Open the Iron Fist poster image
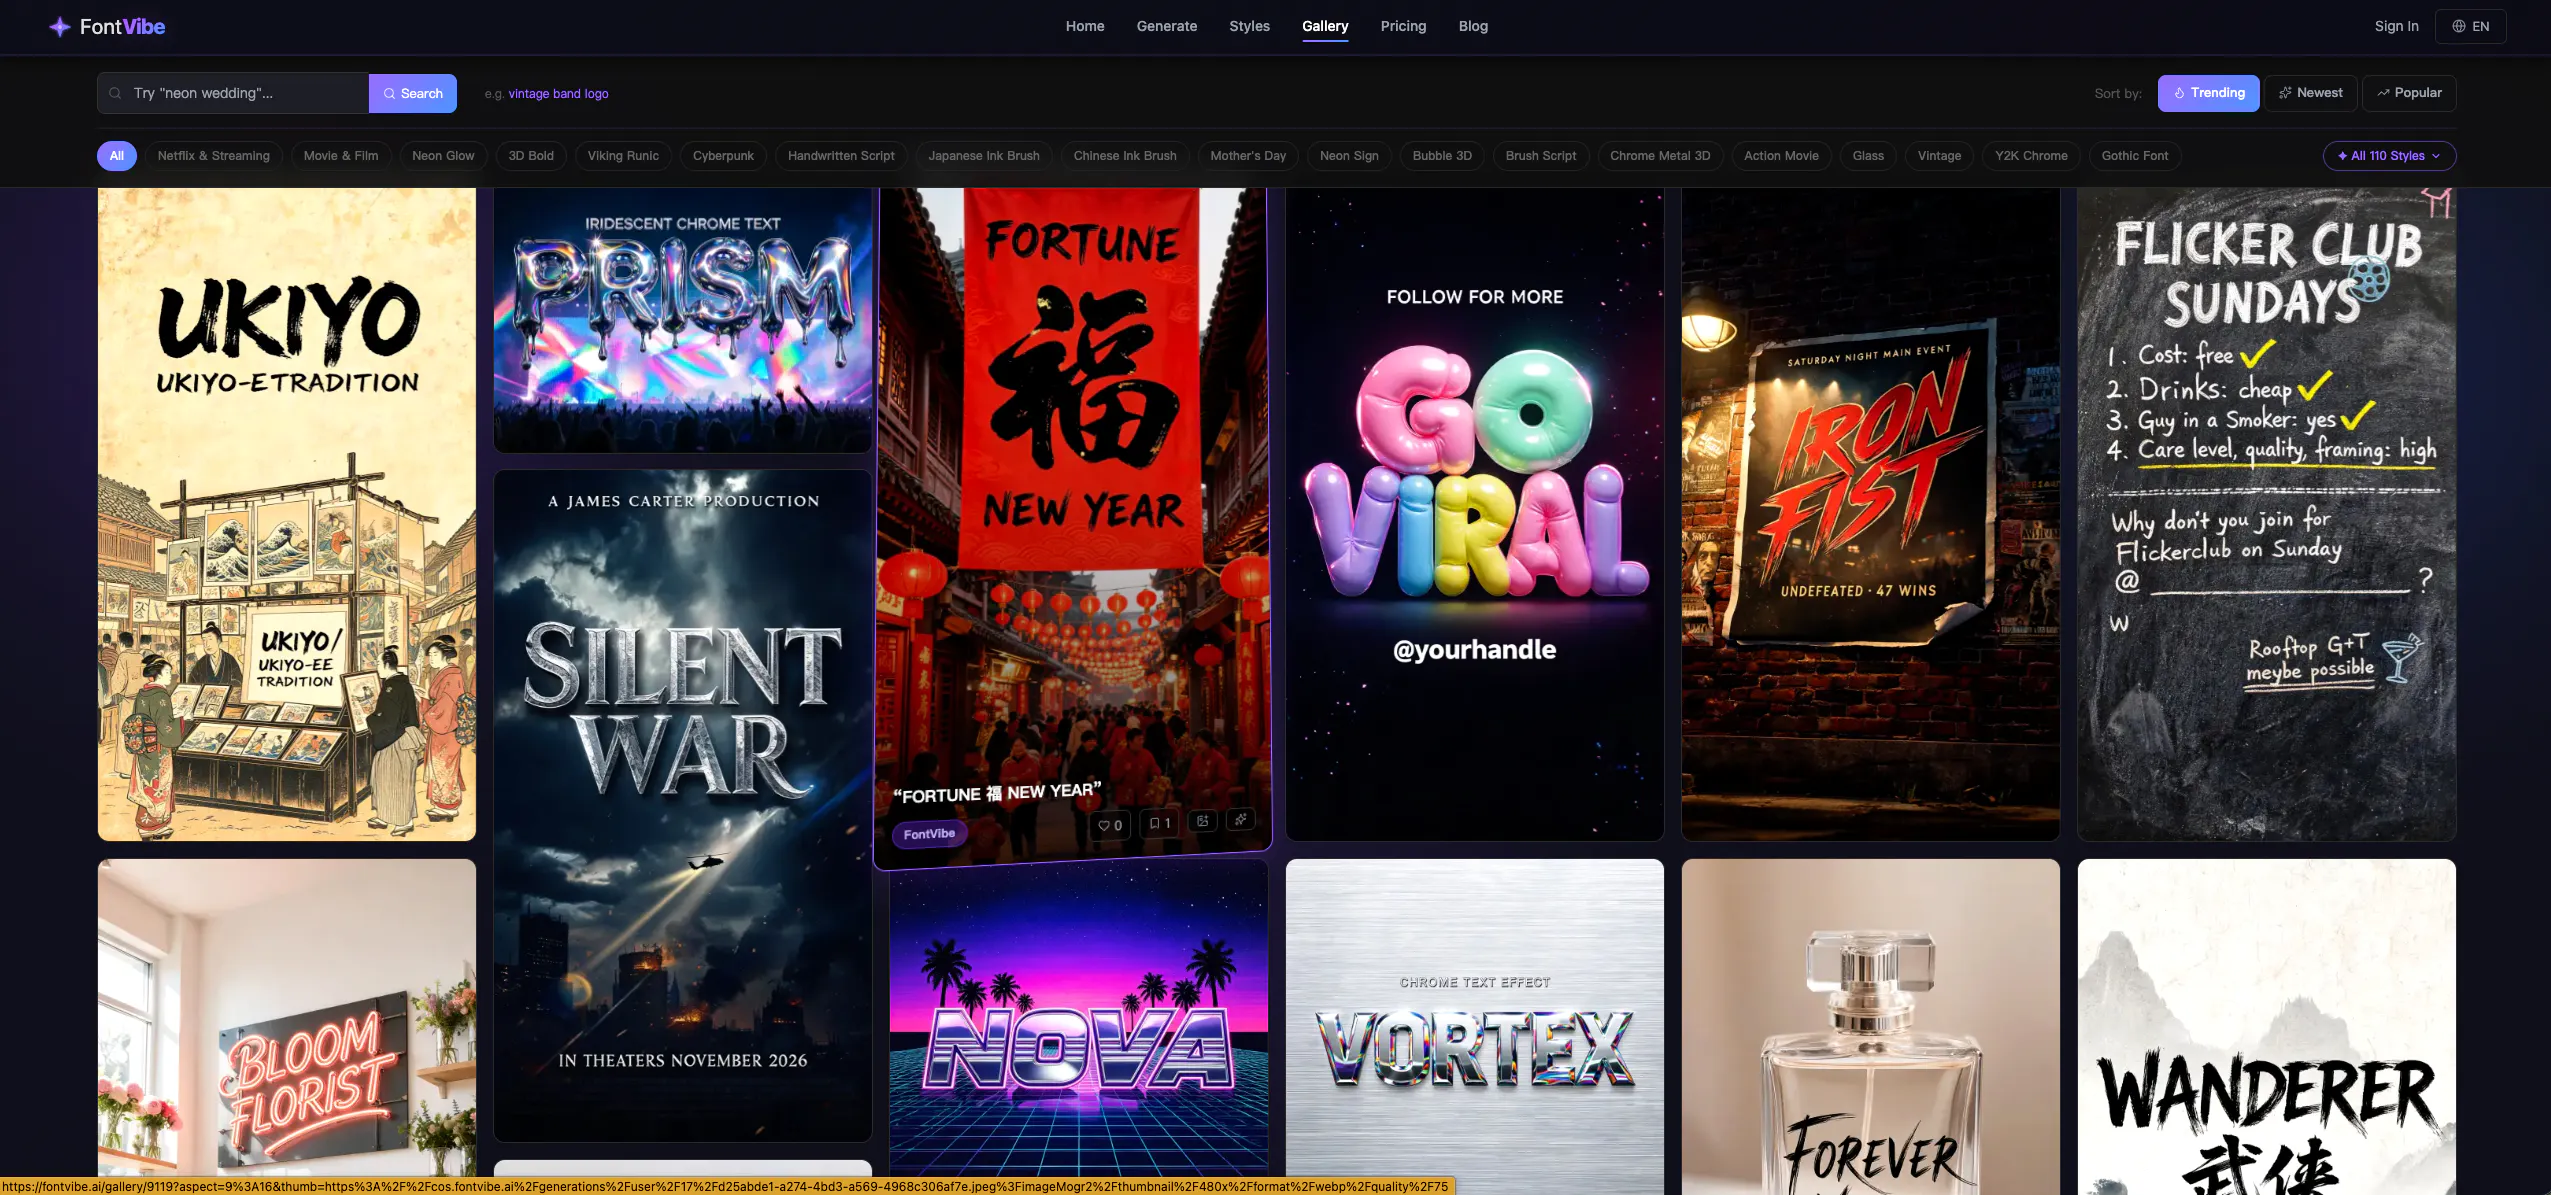2551x1195 pixels. click(1871, 514)
